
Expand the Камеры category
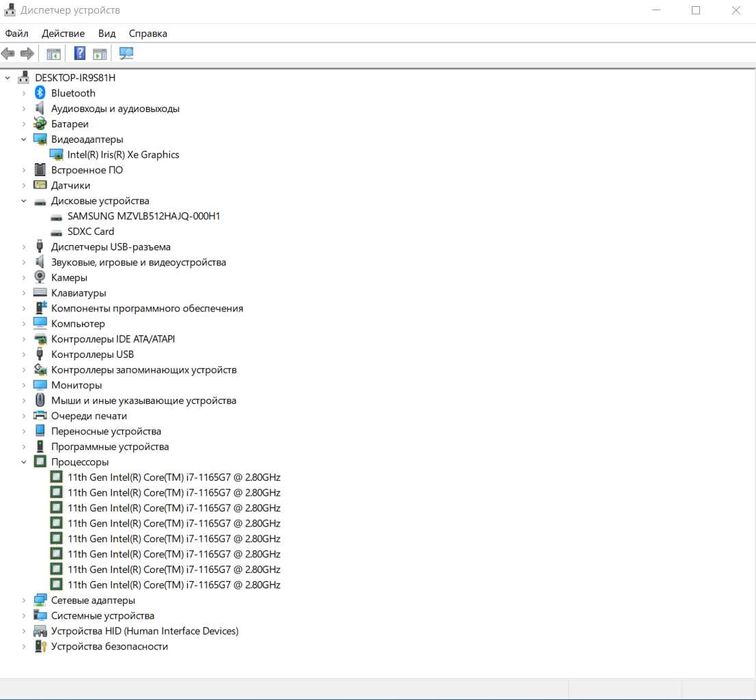pyautogui.click(x=24, y=278)
